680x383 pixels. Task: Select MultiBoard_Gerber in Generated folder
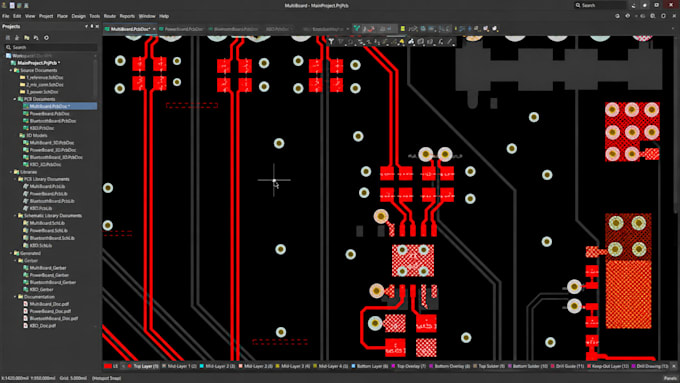pos(49,268)
